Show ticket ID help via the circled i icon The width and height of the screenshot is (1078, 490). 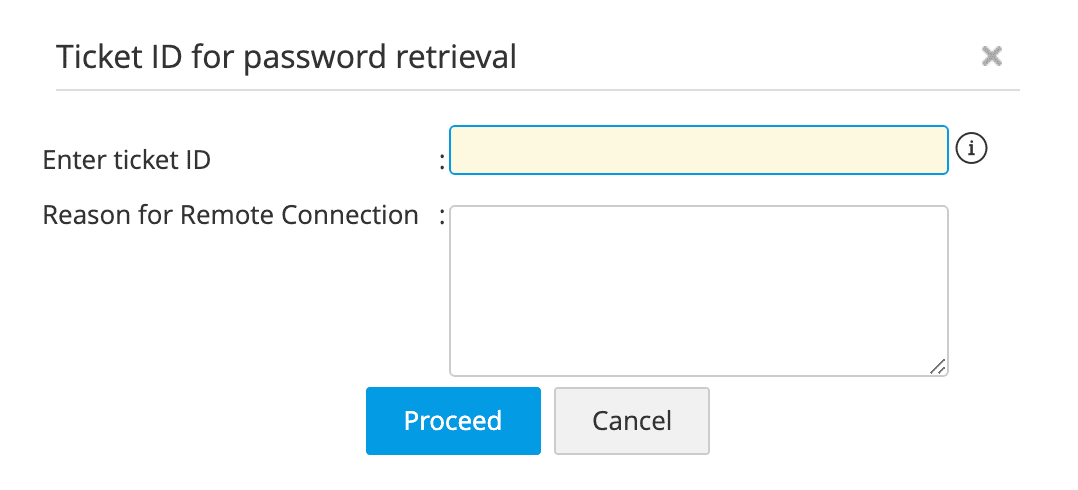971,149
